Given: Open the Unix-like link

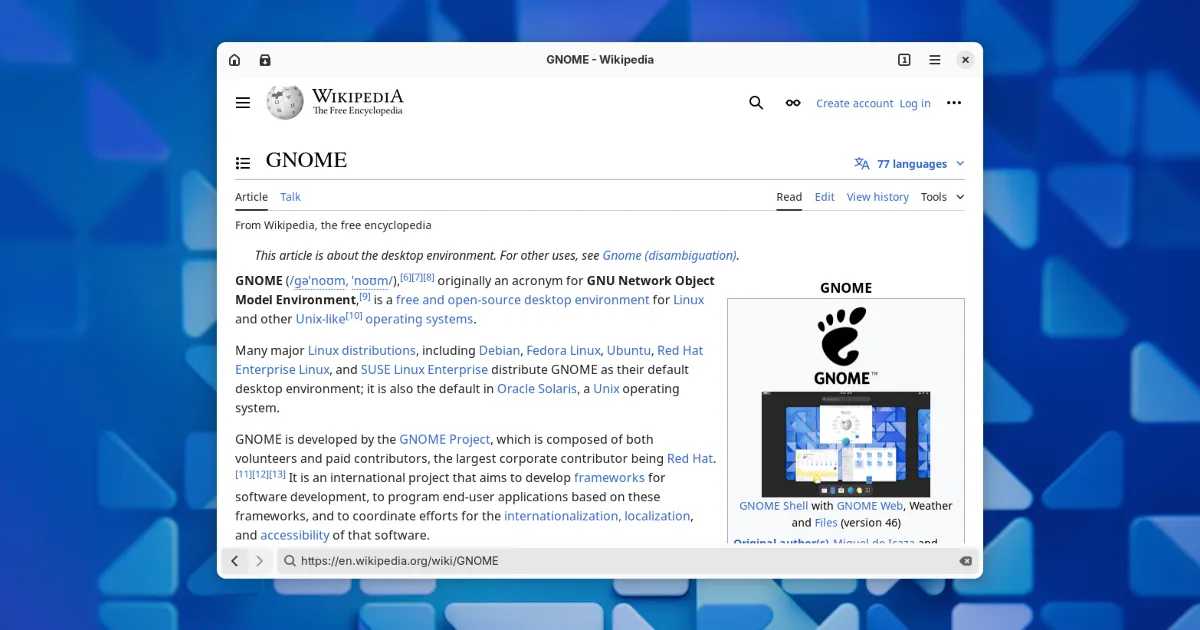Looking at the screenshot, I should tap(320, 319).
